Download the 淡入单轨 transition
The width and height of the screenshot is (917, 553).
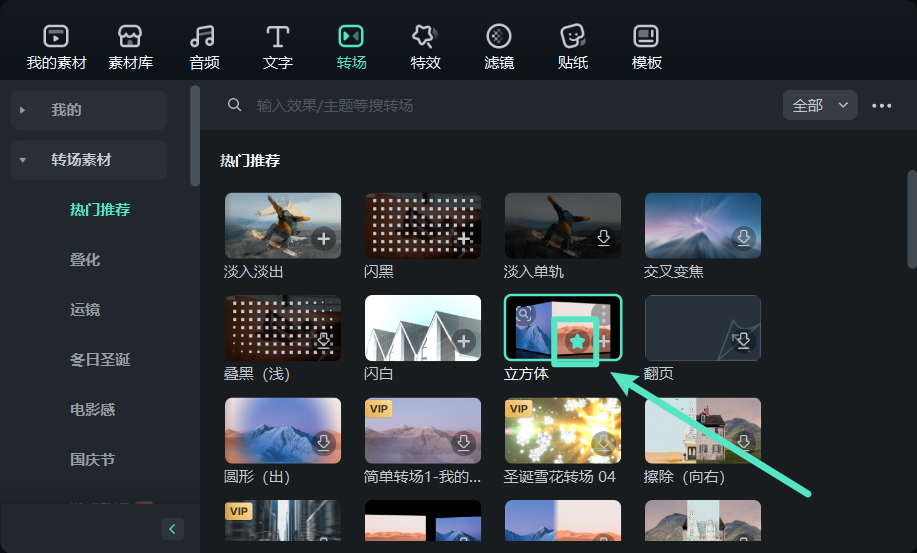coord(604,238)
